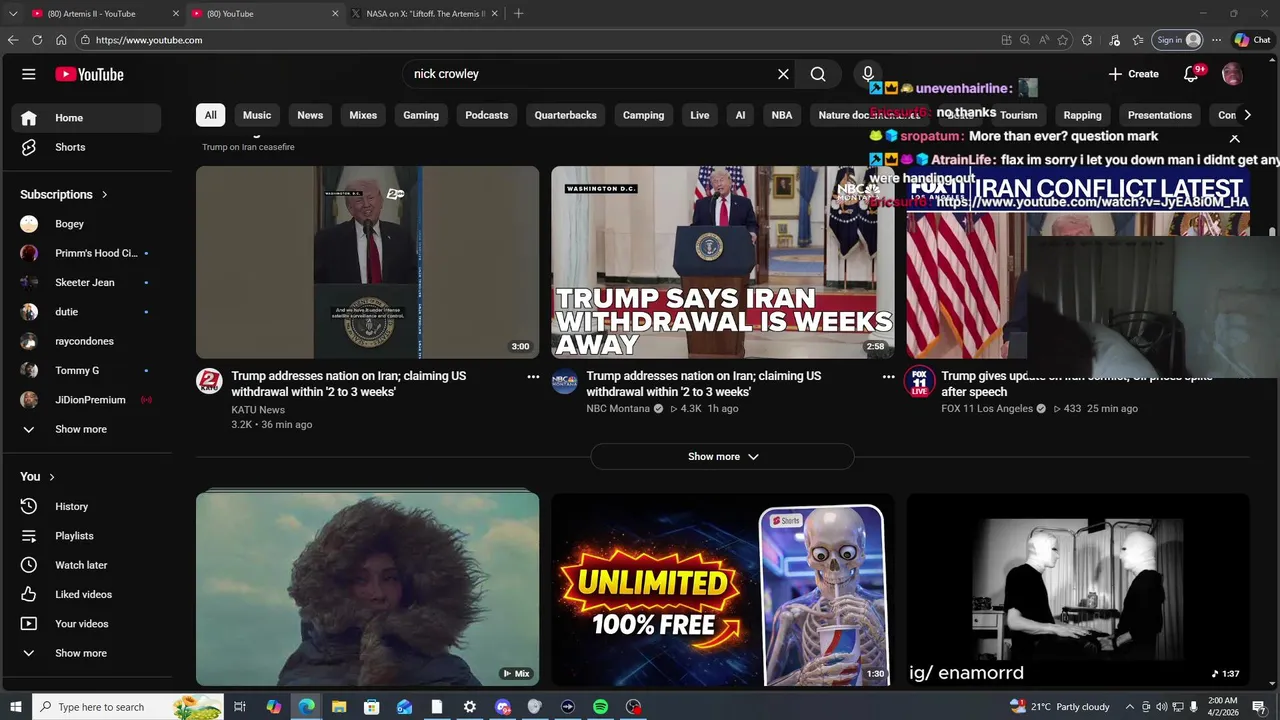
Task: Open Liked videos in the sidebar
Action: (x=86, y=594)
